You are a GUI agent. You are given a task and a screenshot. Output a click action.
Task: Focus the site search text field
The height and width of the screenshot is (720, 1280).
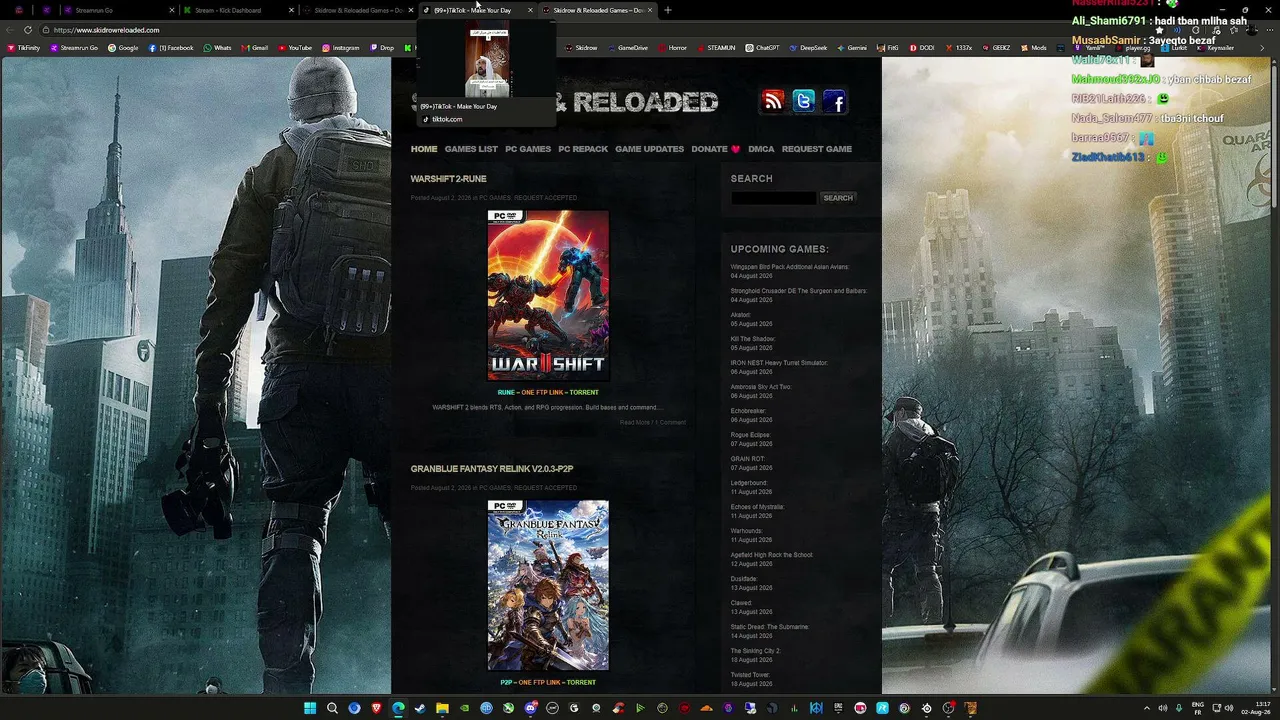[x=774, y=198]
